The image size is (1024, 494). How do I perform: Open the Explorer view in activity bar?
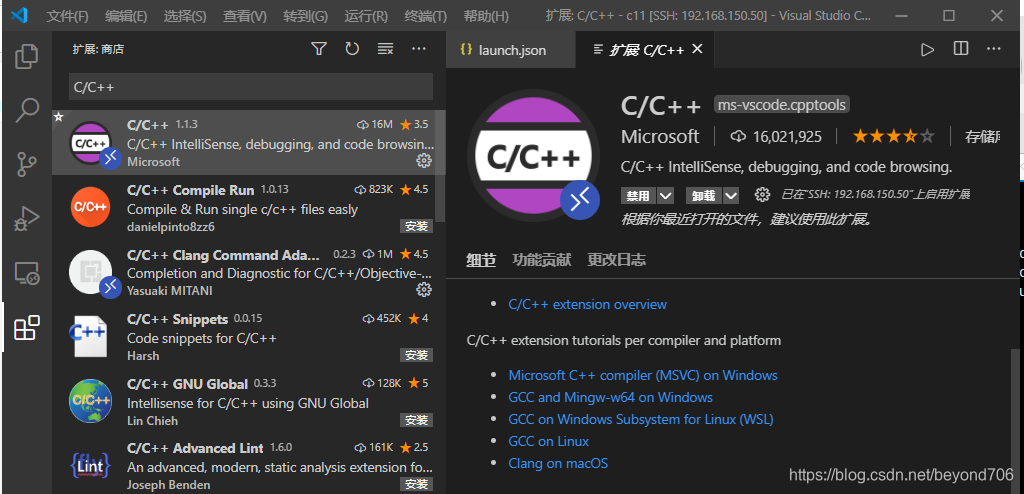click(27, 56)
